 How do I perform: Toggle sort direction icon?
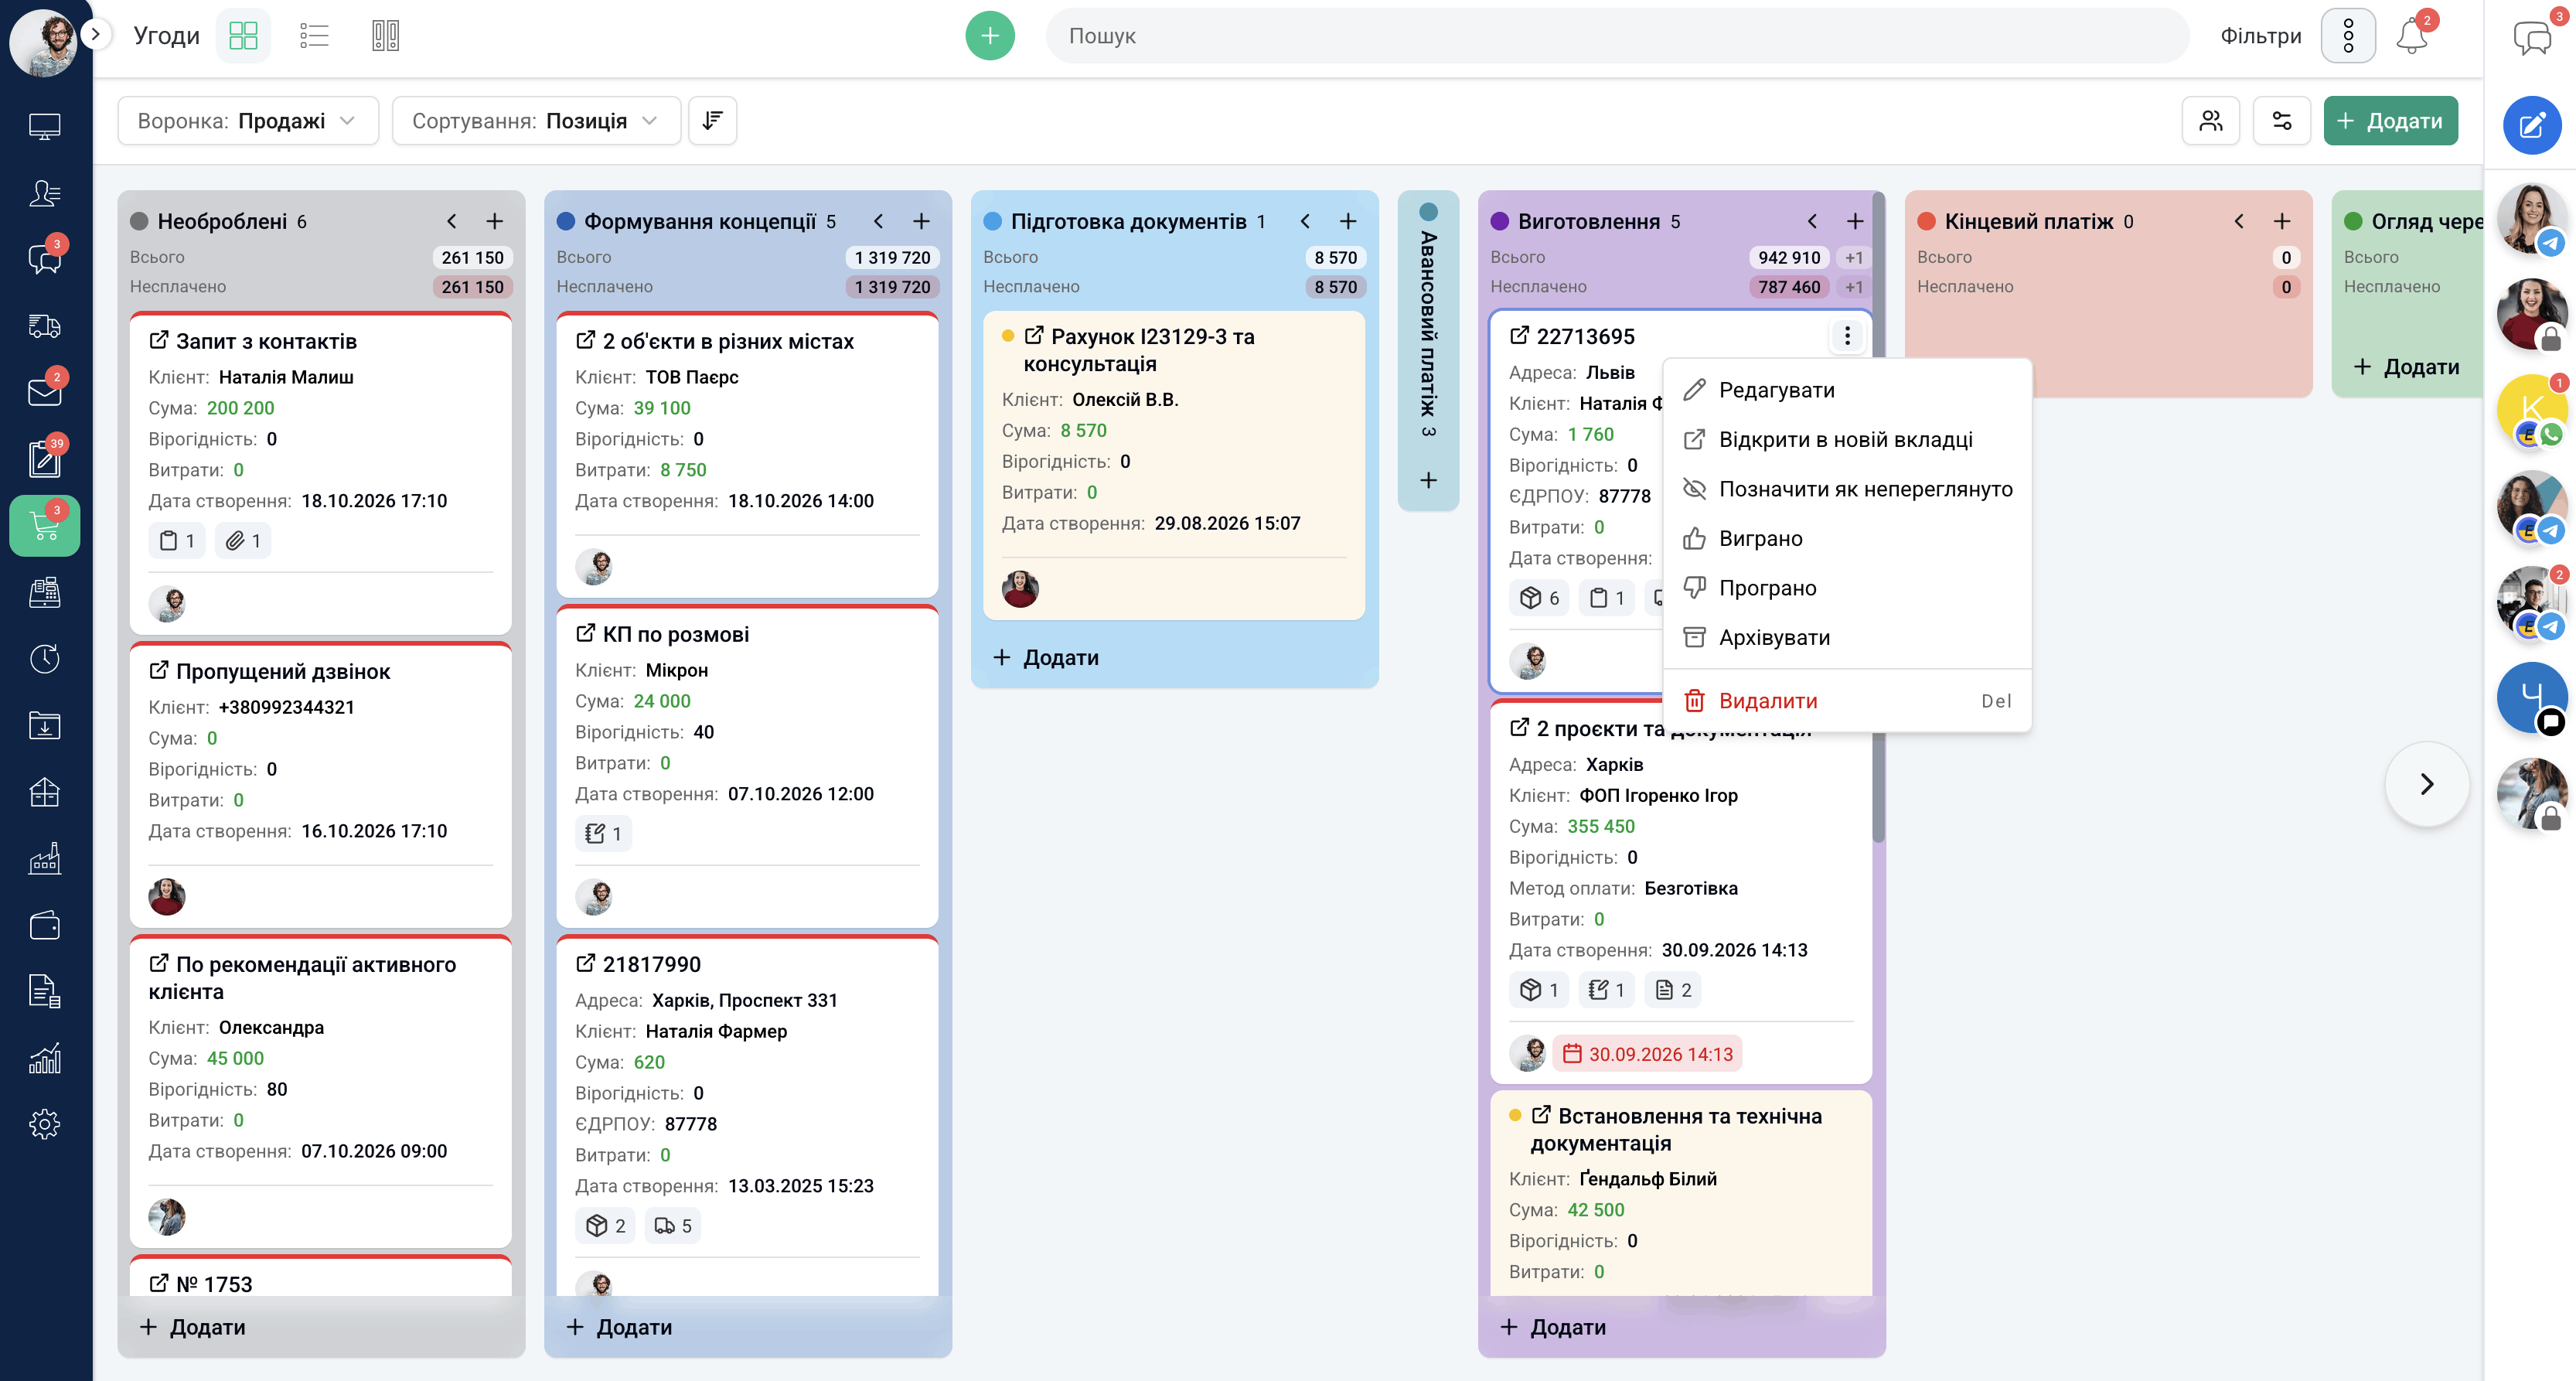click(712, 121)
